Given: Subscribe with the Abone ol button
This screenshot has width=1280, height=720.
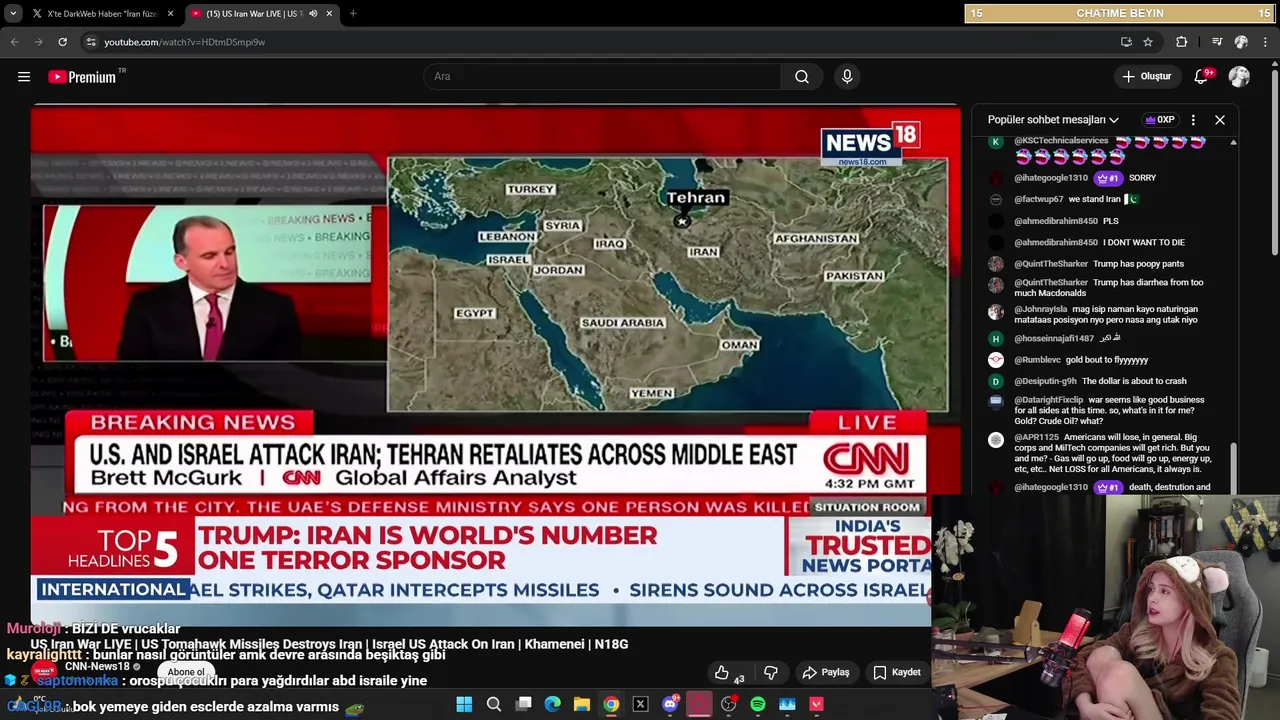Looking at the screenshot, I should pyautogui.click(x=187, y=672).
